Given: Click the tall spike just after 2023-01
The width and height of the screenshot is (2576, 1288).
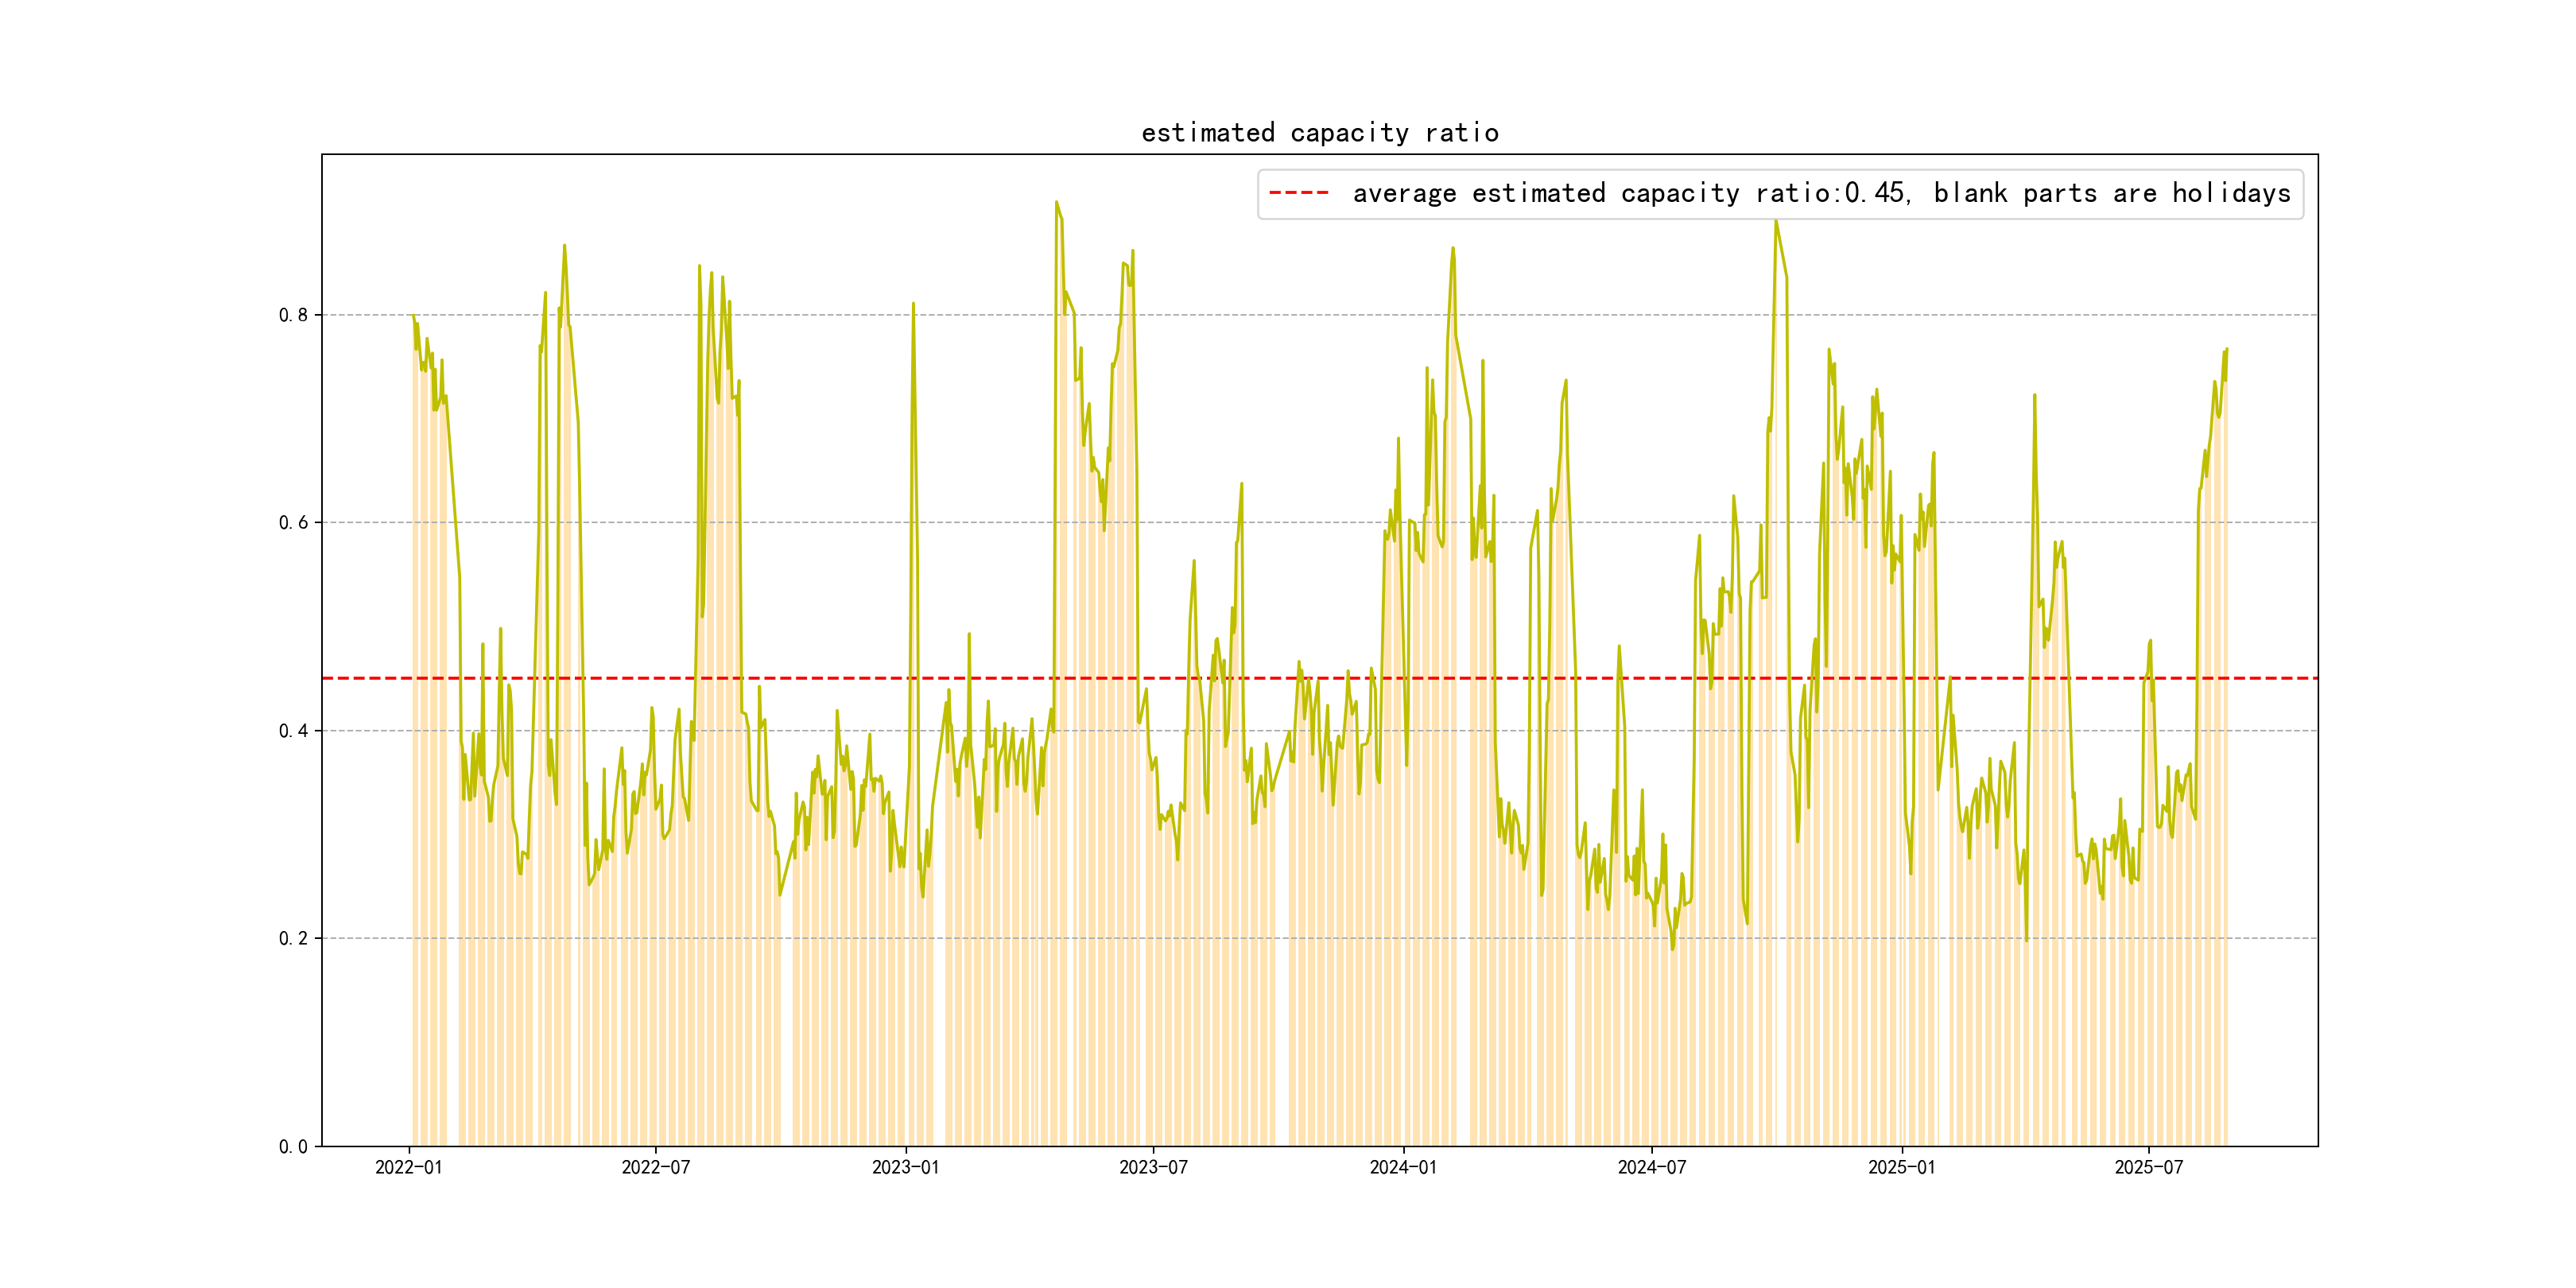Looking at the screenshot, I should [913, 304].
